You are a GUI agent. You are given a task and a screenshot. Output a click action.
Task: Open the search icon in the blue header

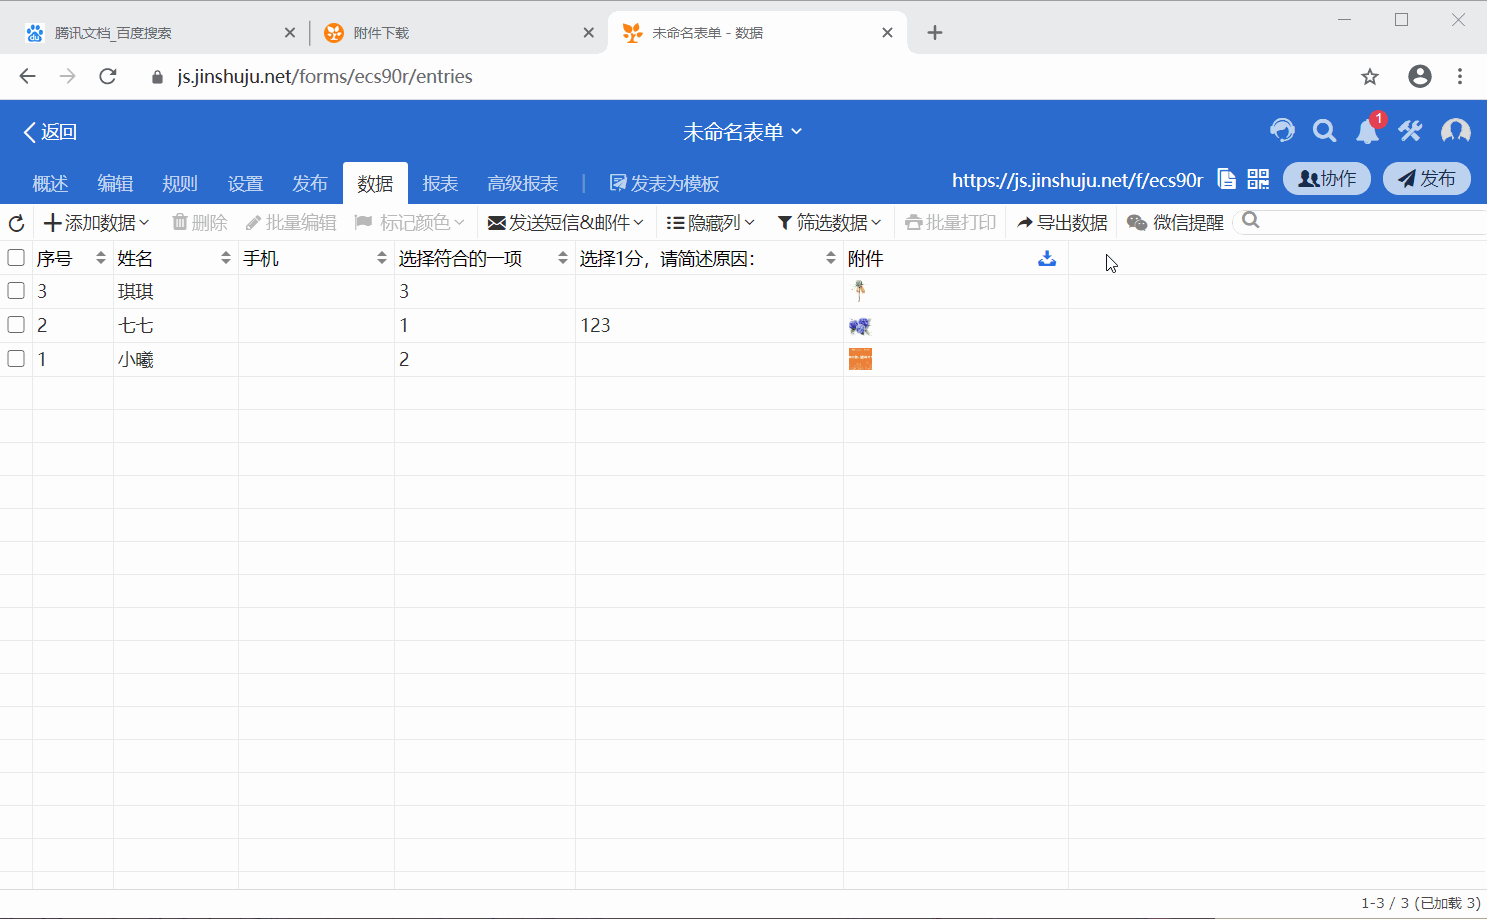pos(1325,131)
